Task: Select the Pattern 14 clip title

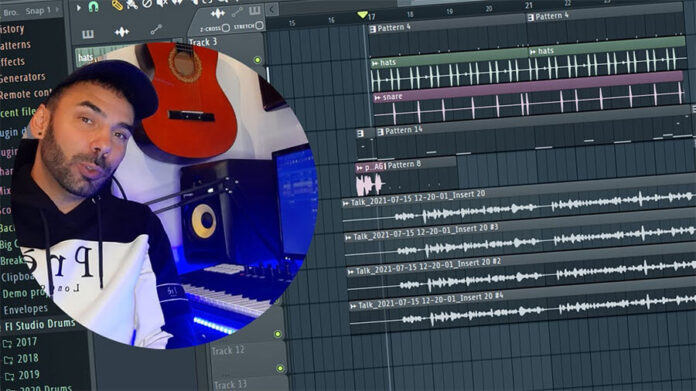Action: pyautogui.click(x=404, y=130)
